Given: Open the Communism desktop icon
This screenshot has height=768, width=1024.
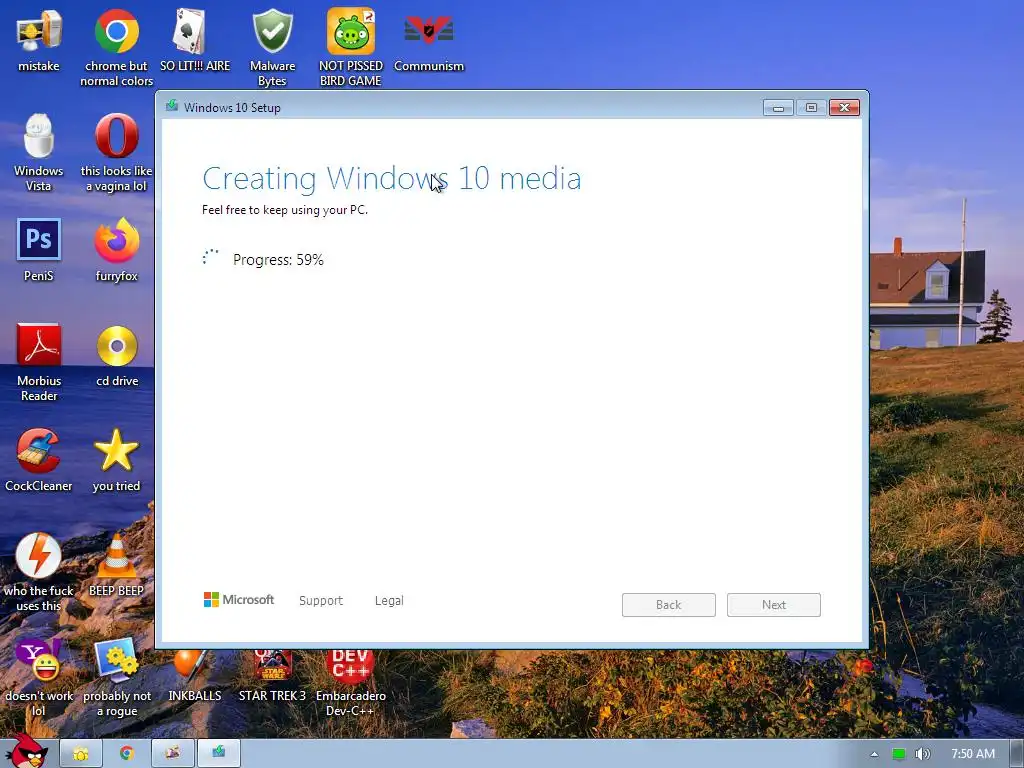Looking at the screenshot, I should [428, 30].
